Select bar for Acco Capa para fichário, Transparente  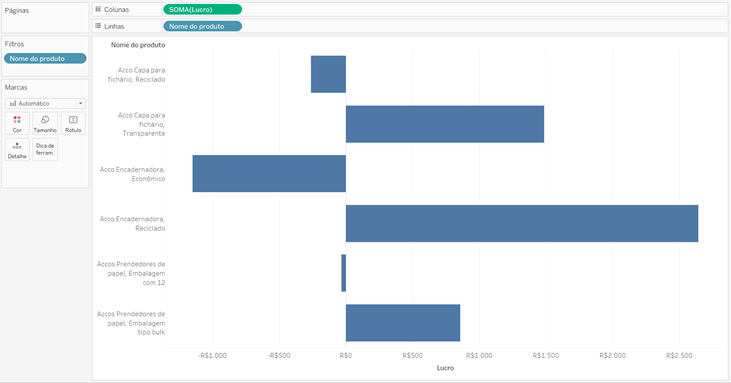pos(445,124)
